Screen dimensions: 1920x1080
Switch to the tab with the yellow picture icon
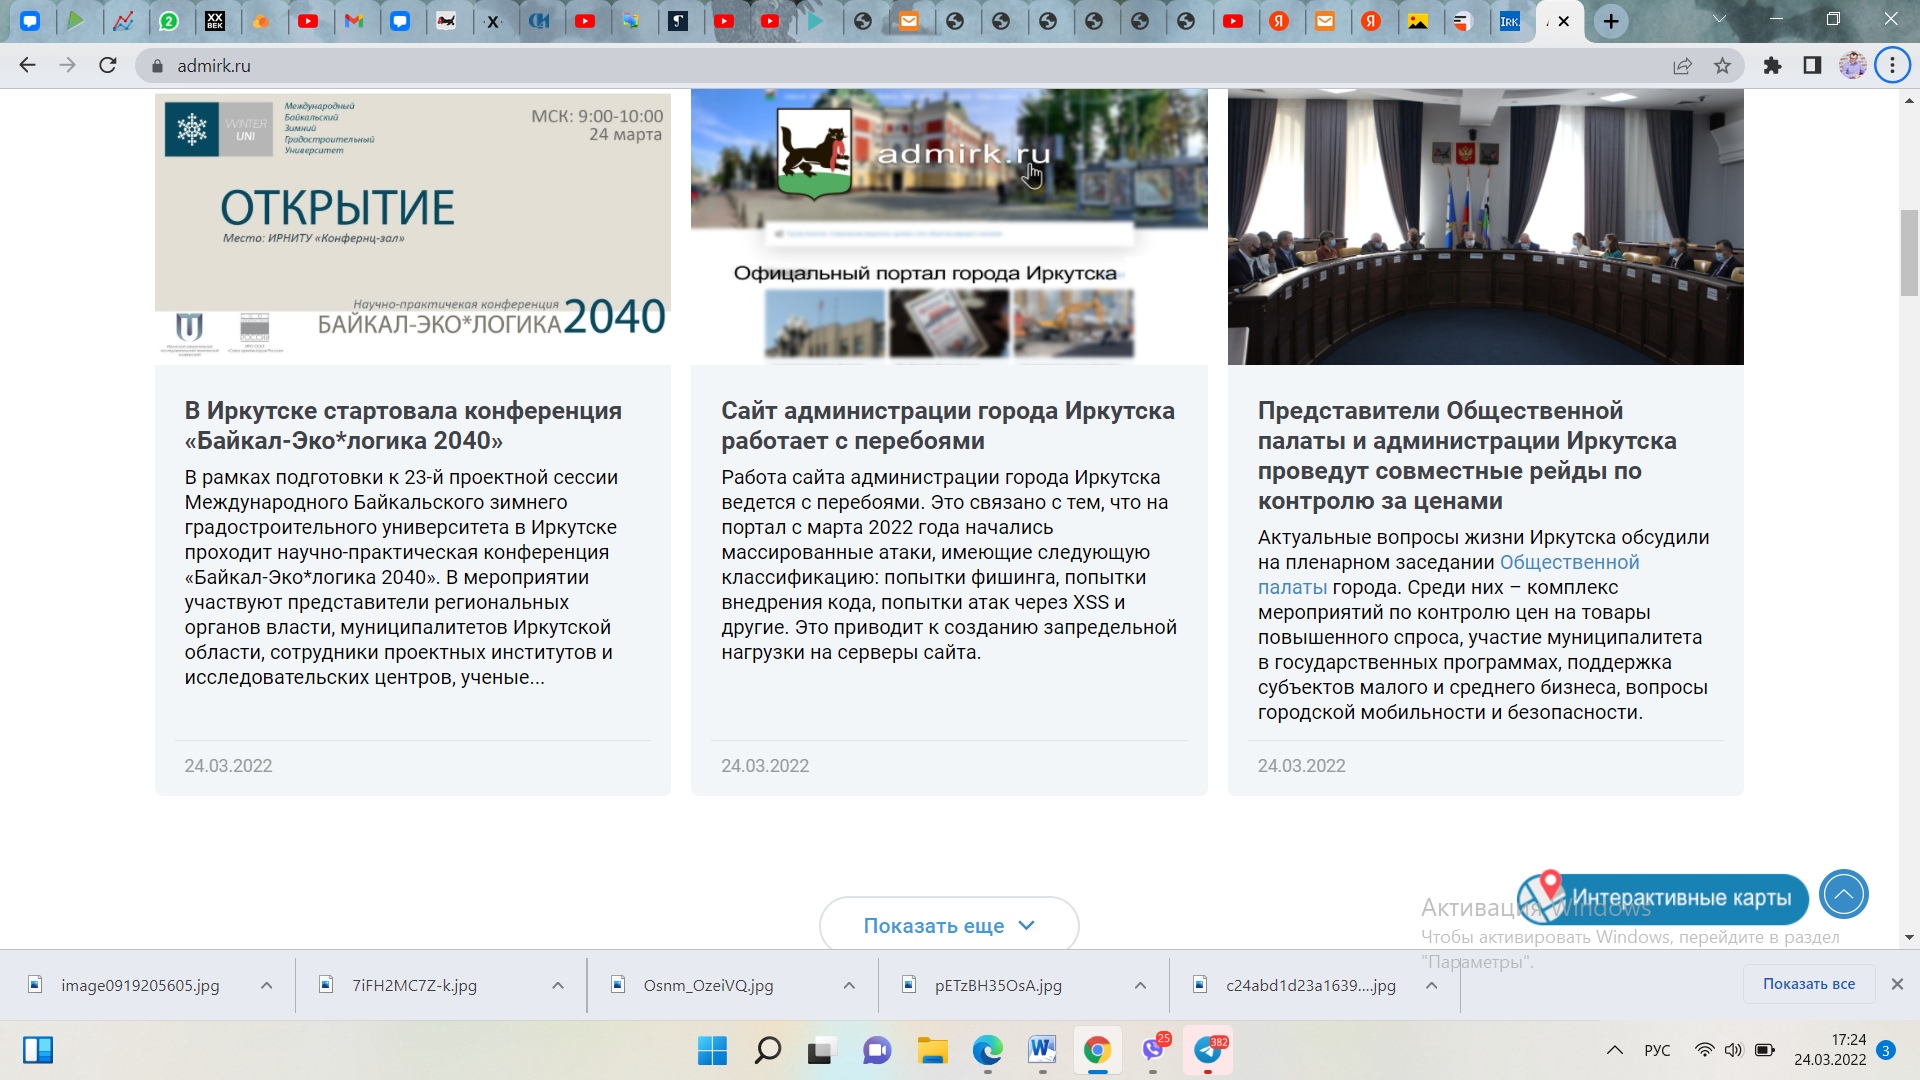[1418, 21]
